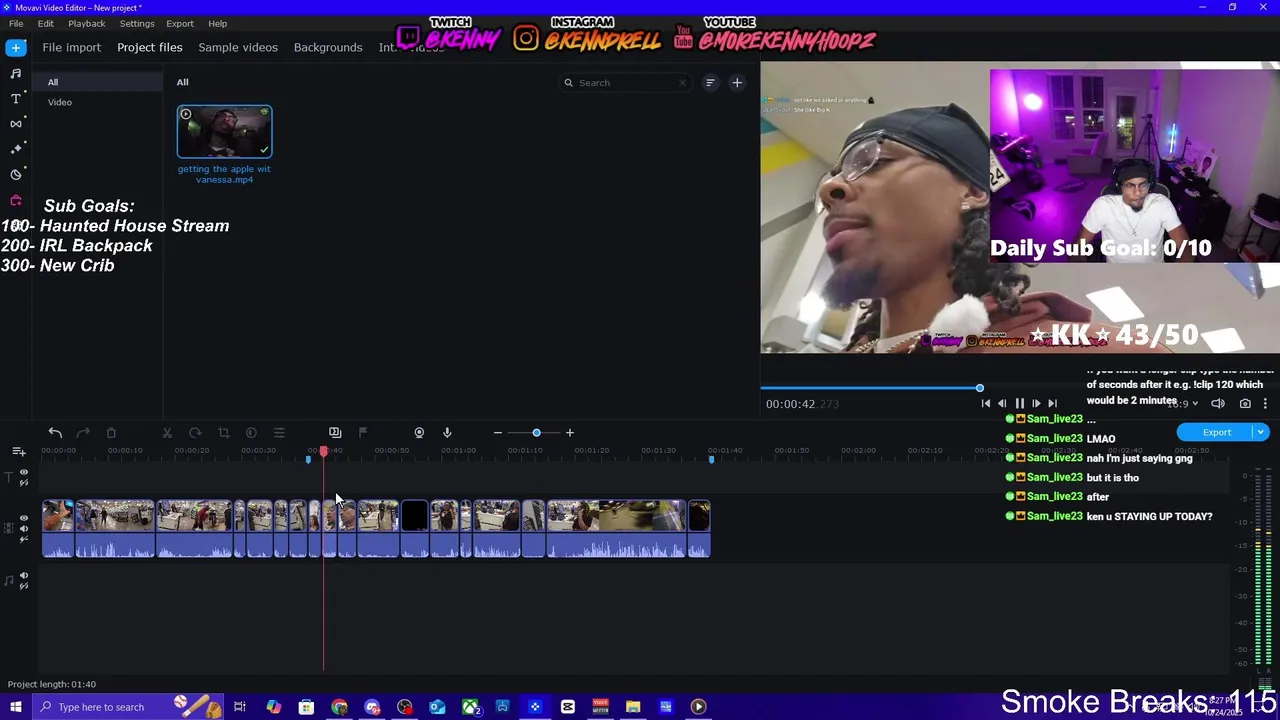
Task: Open the Sounds music-note sidebar tab
Action: tap(16, 73)
